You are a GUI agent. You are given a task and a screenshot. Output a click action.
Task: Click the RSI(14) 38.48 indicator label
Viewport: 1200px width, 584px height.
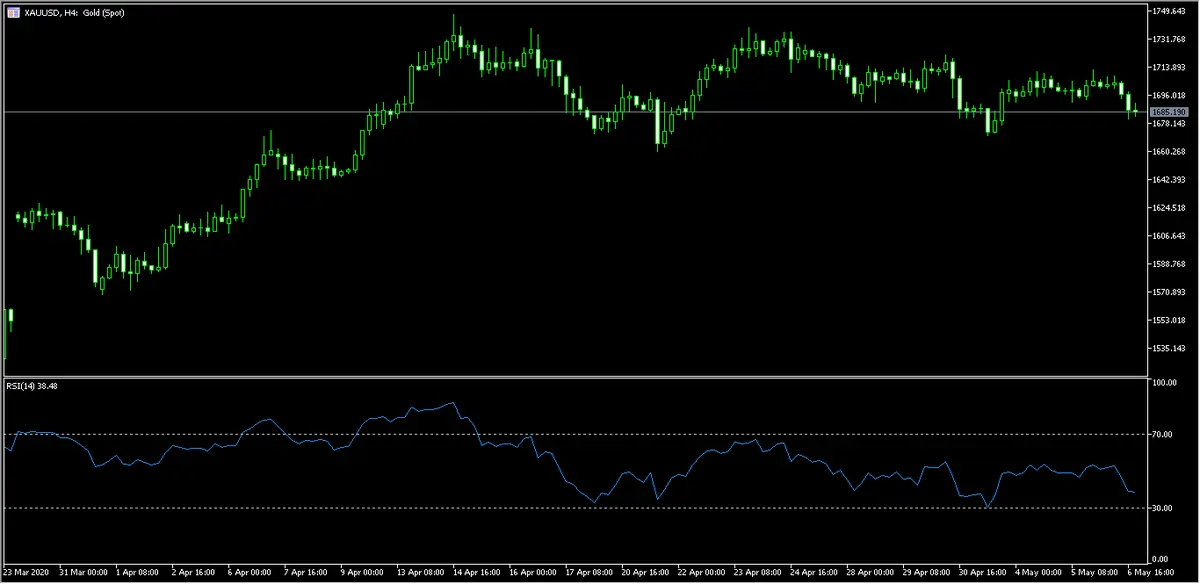[31, 387]
